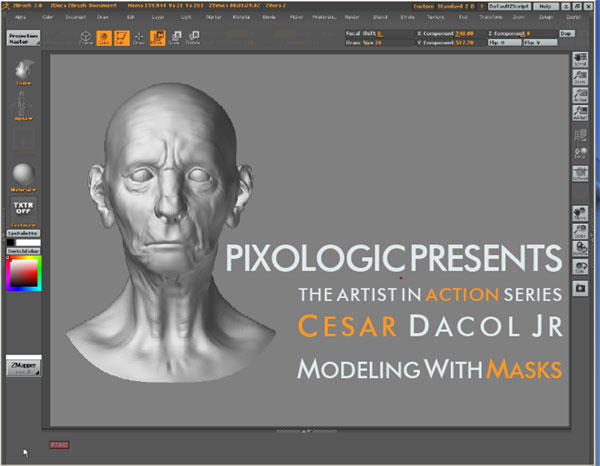Open the Transform menu
Image resolution: width=600 pixels, height=466 pixels.
[x=491, y=17]
